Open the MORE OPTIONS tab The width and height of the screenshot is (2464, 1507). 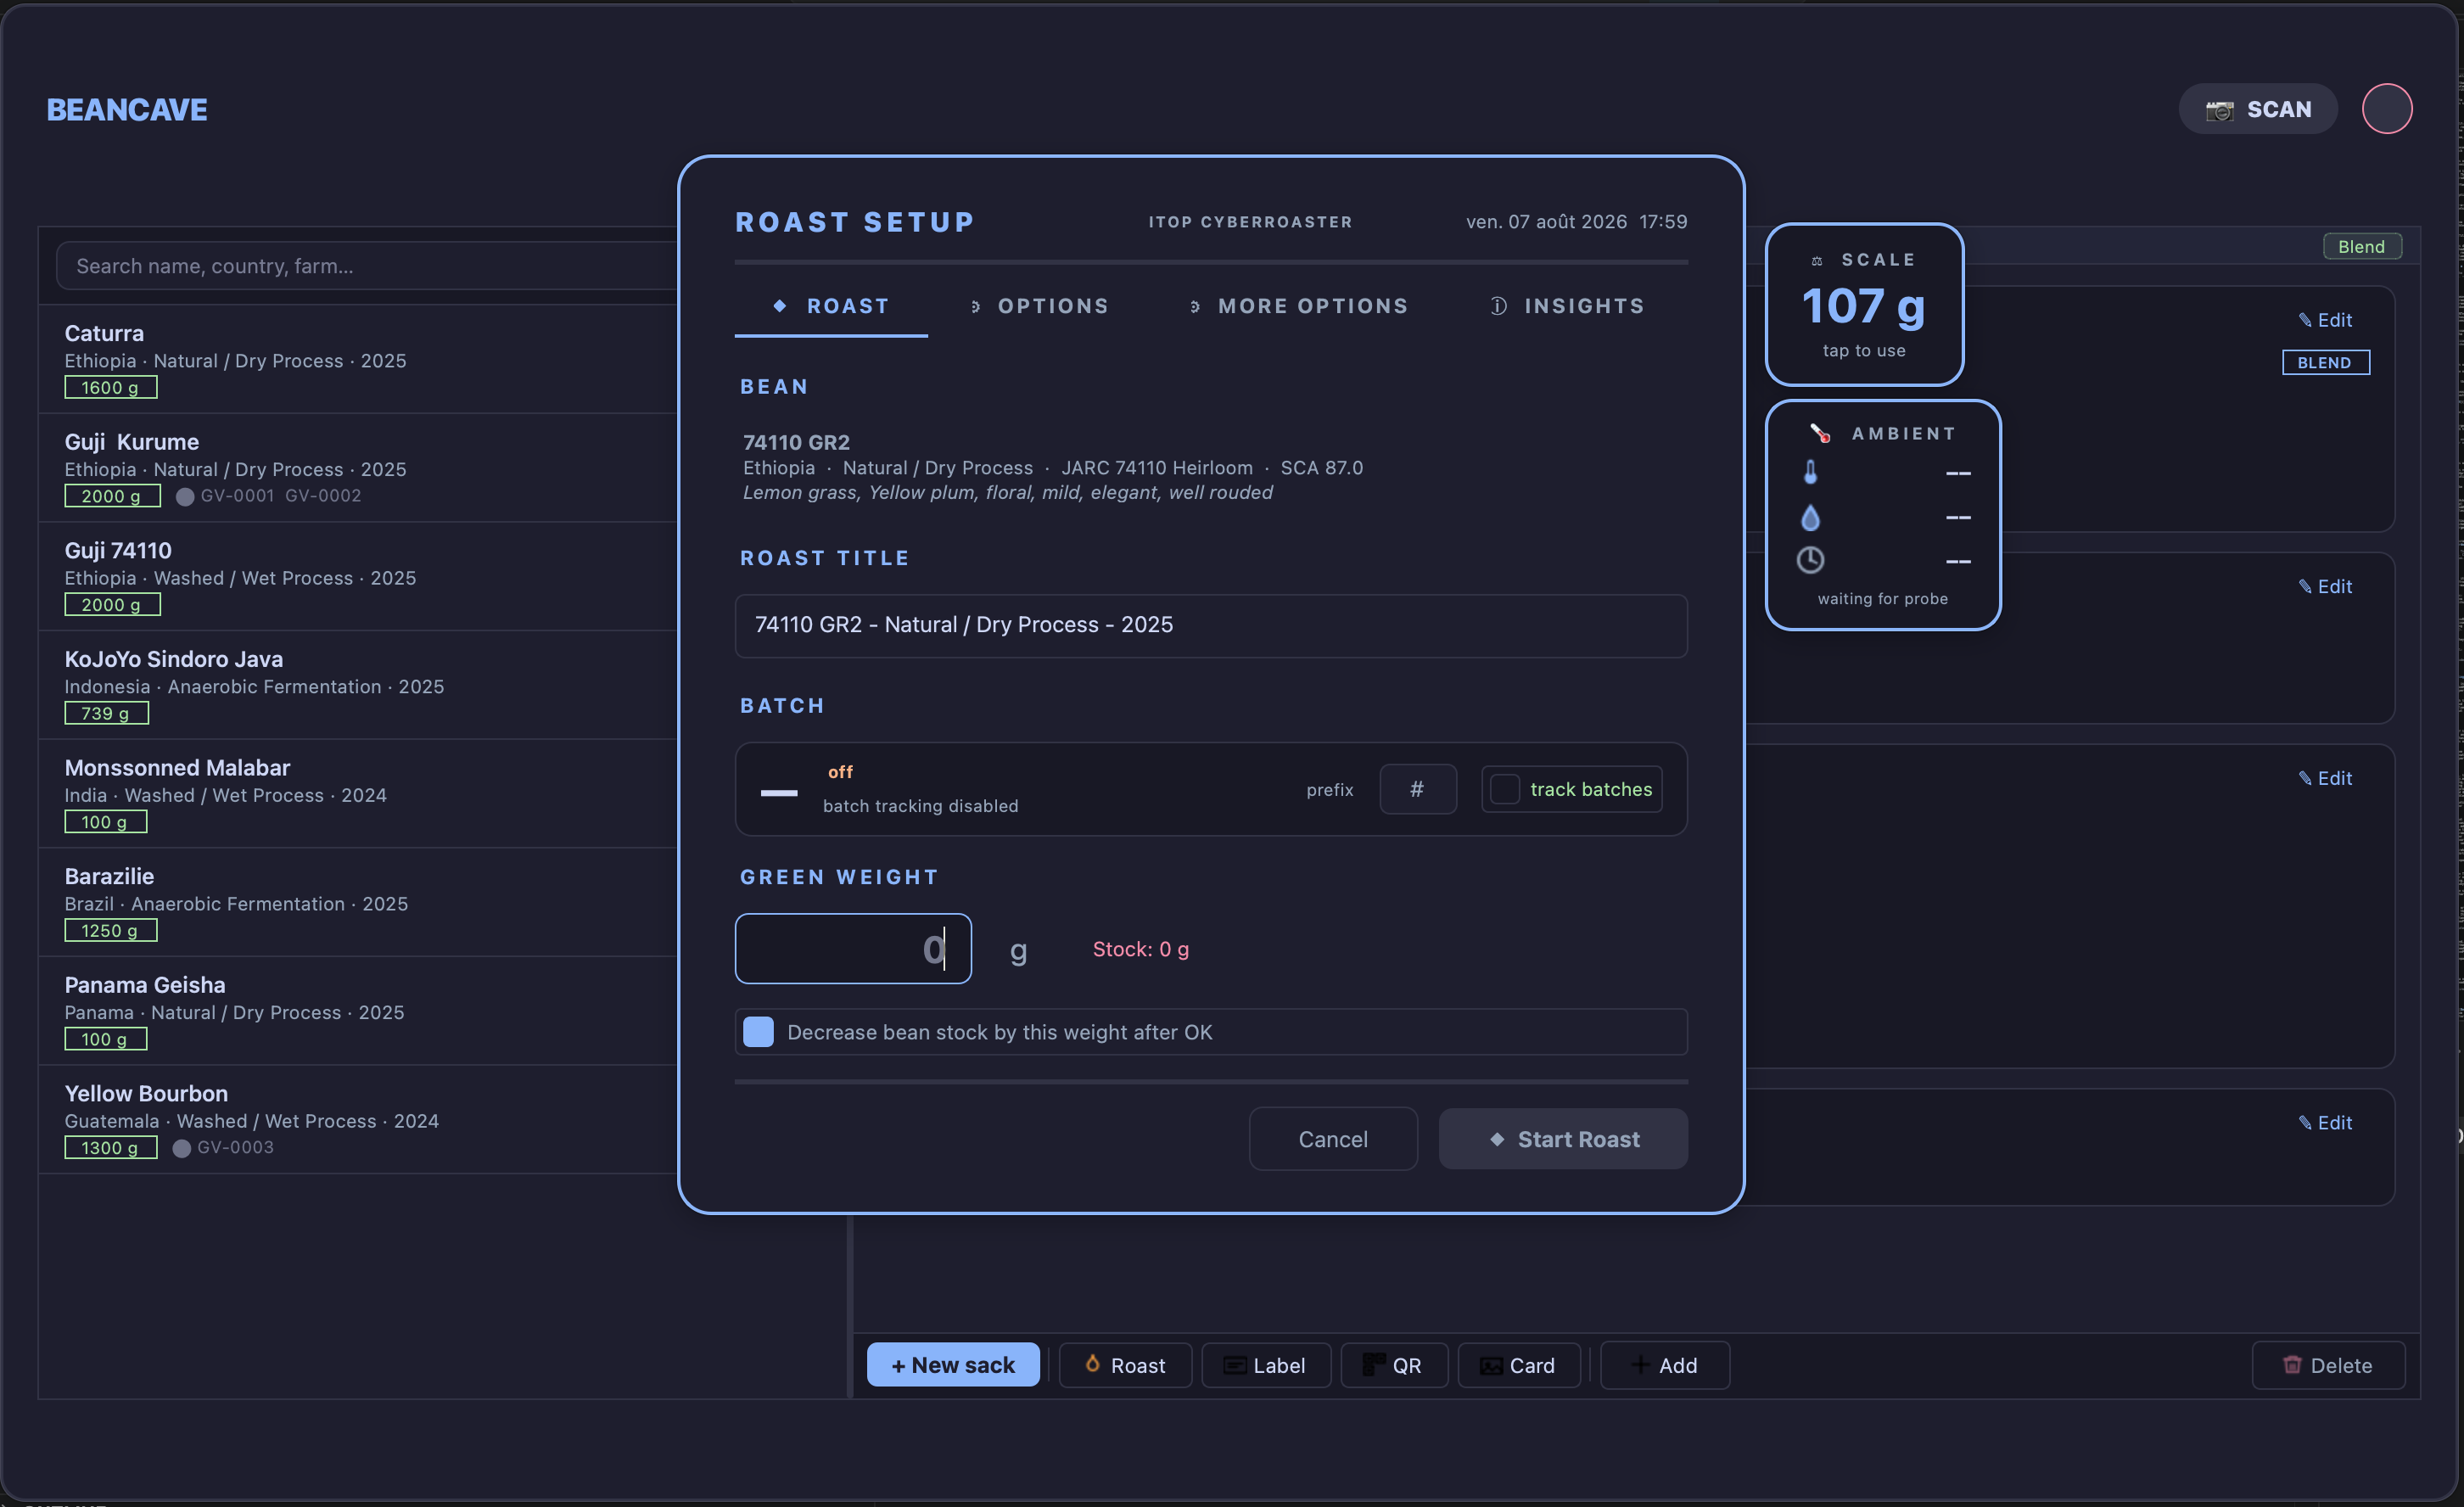(1298, 306)
